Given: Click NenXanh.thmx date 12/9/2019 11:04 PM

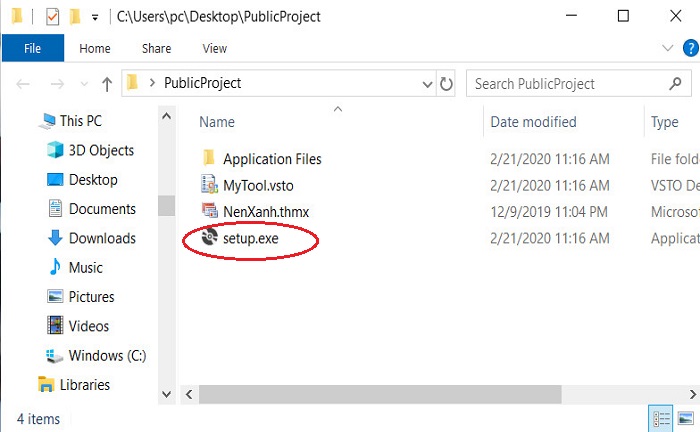Looking at the screenshot, I should coord(549,212).
